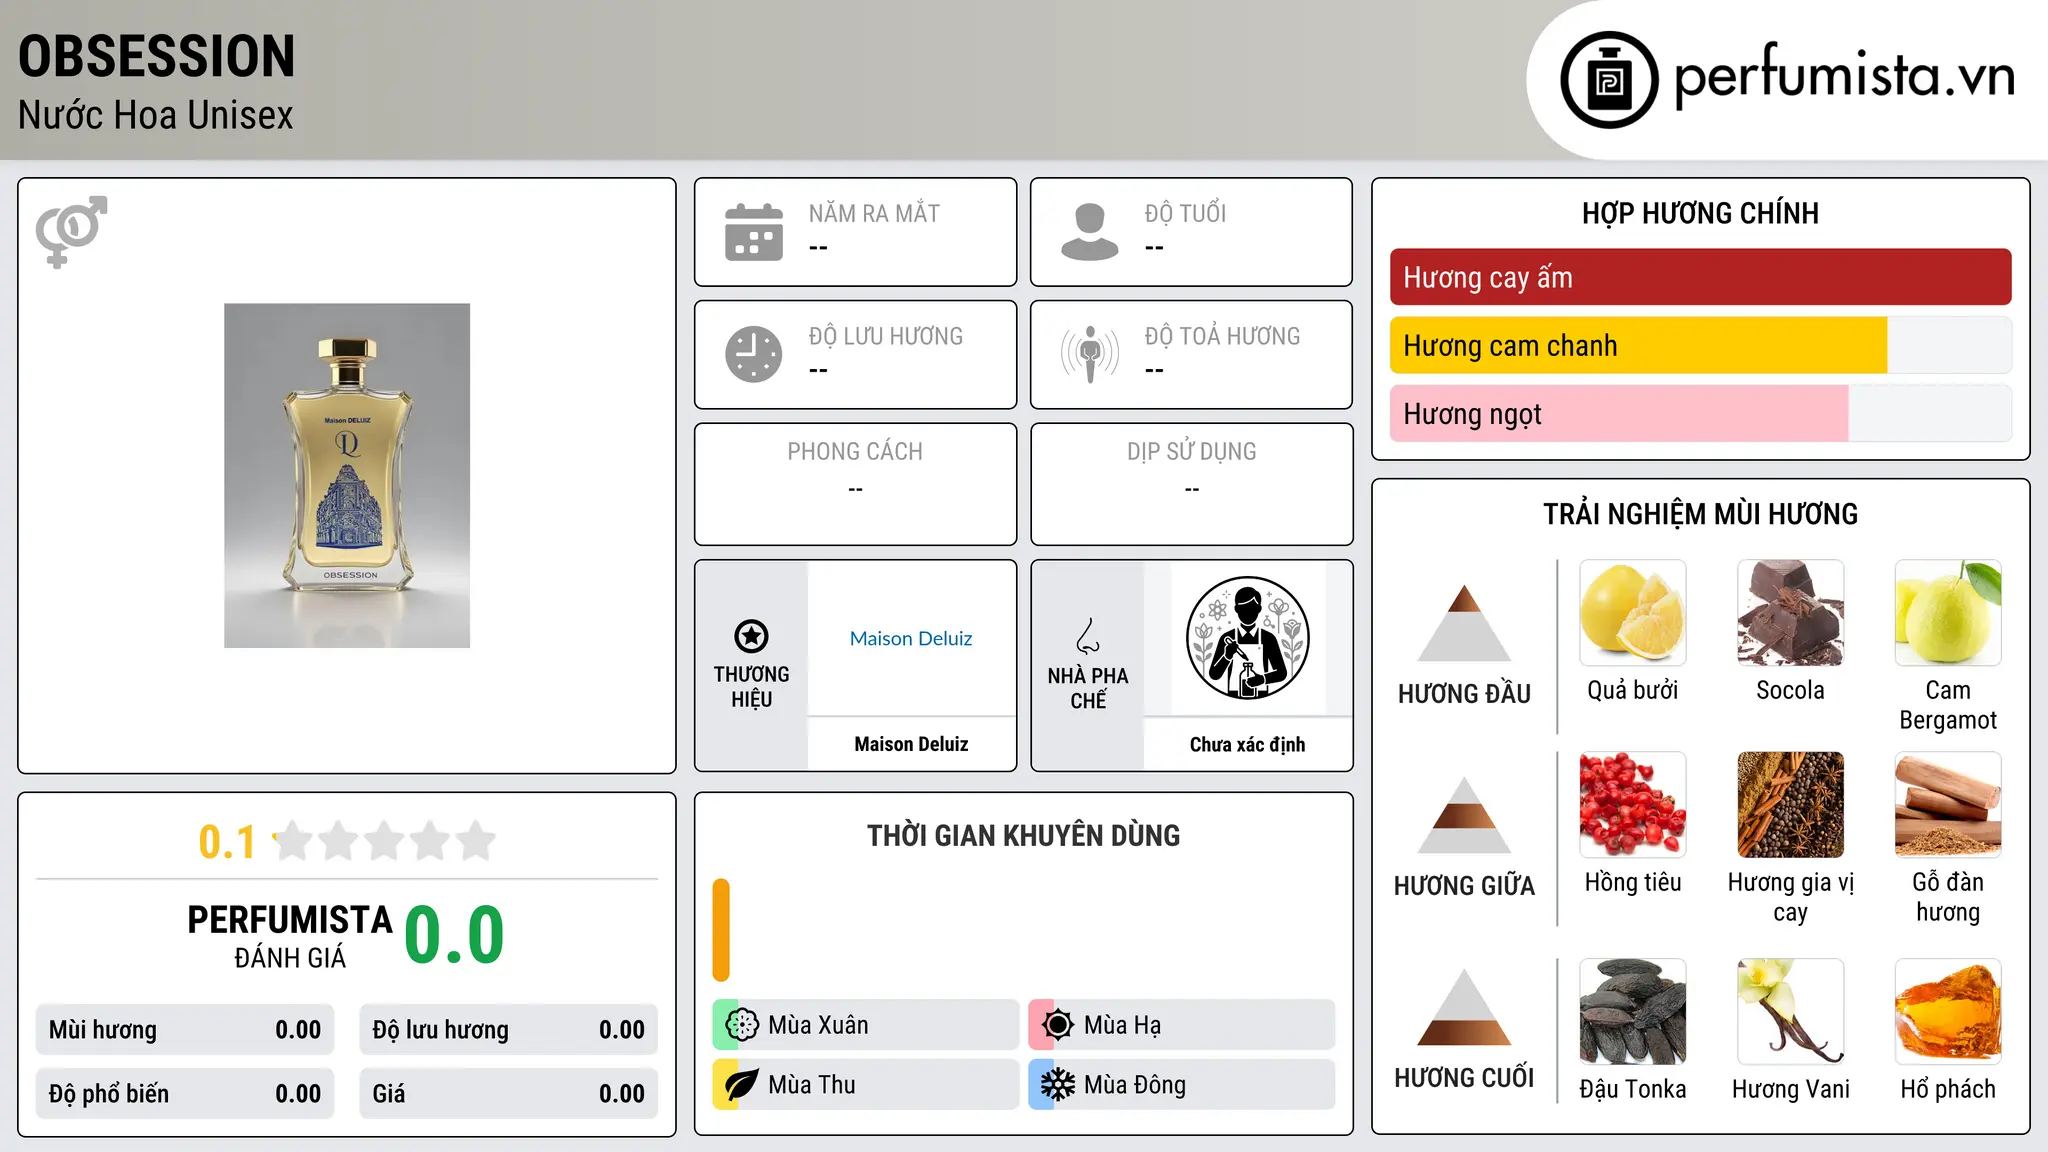Select the Gỗ đàn hương note image

(1948, 805)
